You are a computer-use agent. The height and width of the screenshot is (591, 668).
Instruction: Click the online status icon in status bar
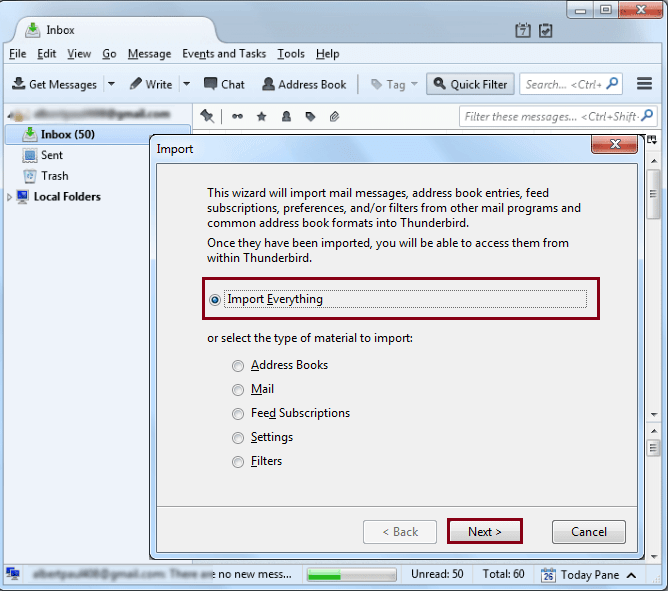[x=13, y=574]
